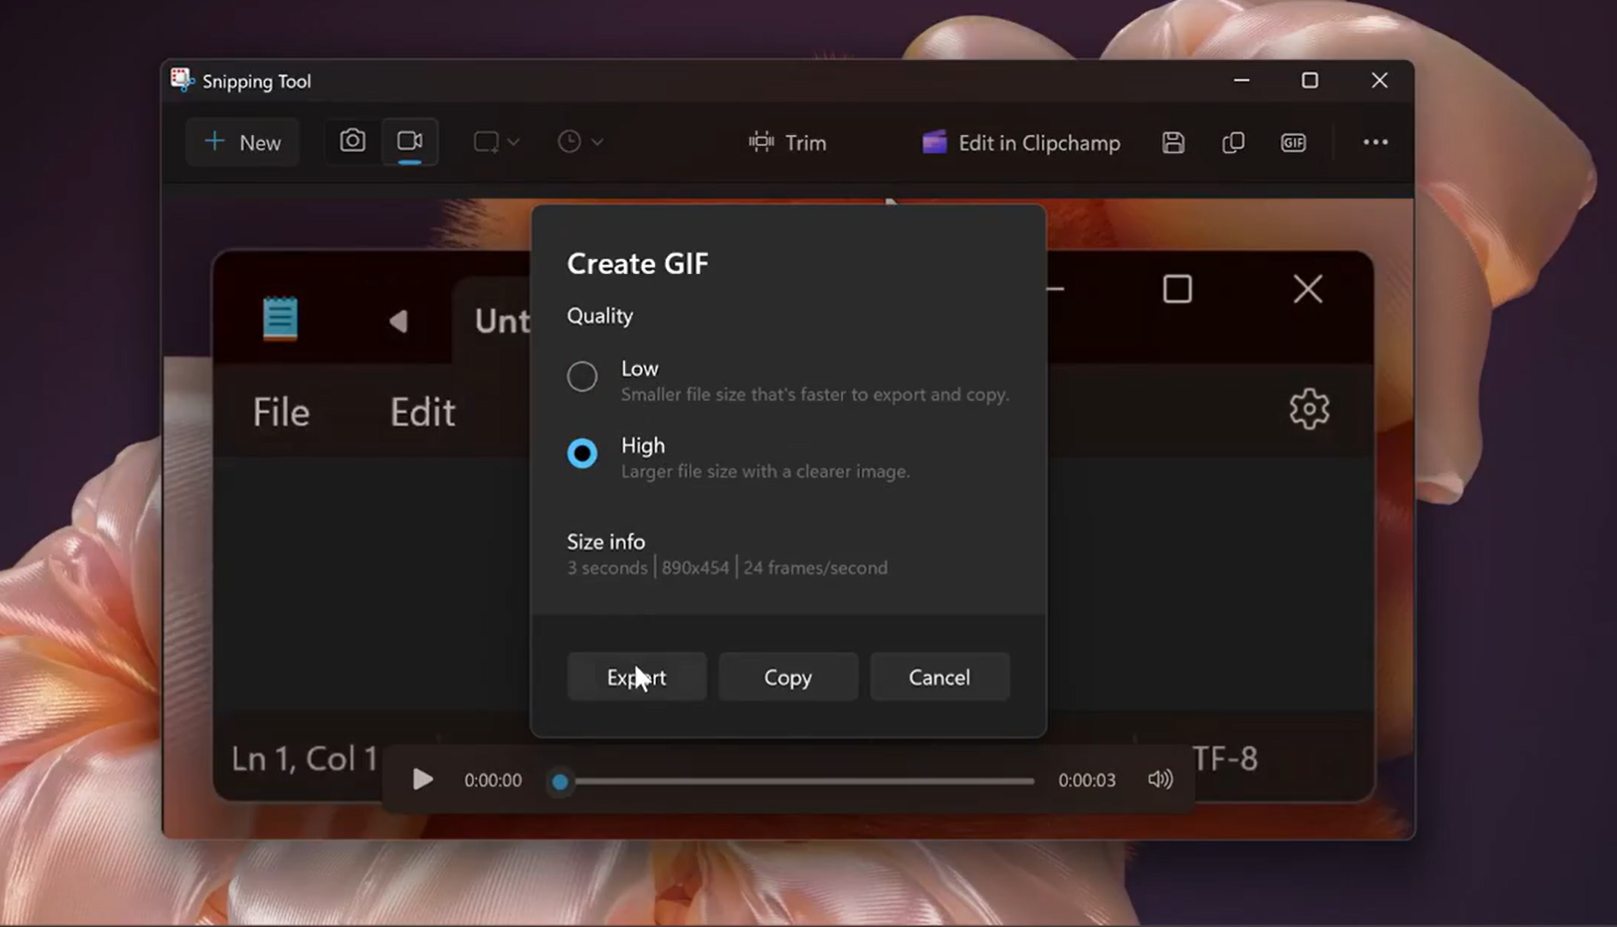Click the Copy icon in toolbar

[1233, 143]
